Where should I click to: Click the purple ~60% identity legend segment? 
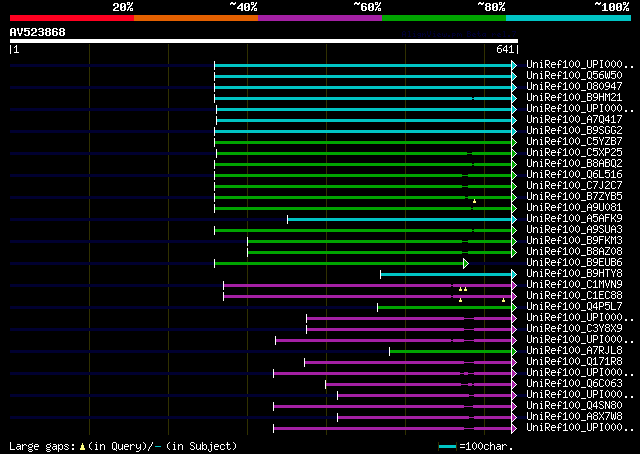pos(320,18)
